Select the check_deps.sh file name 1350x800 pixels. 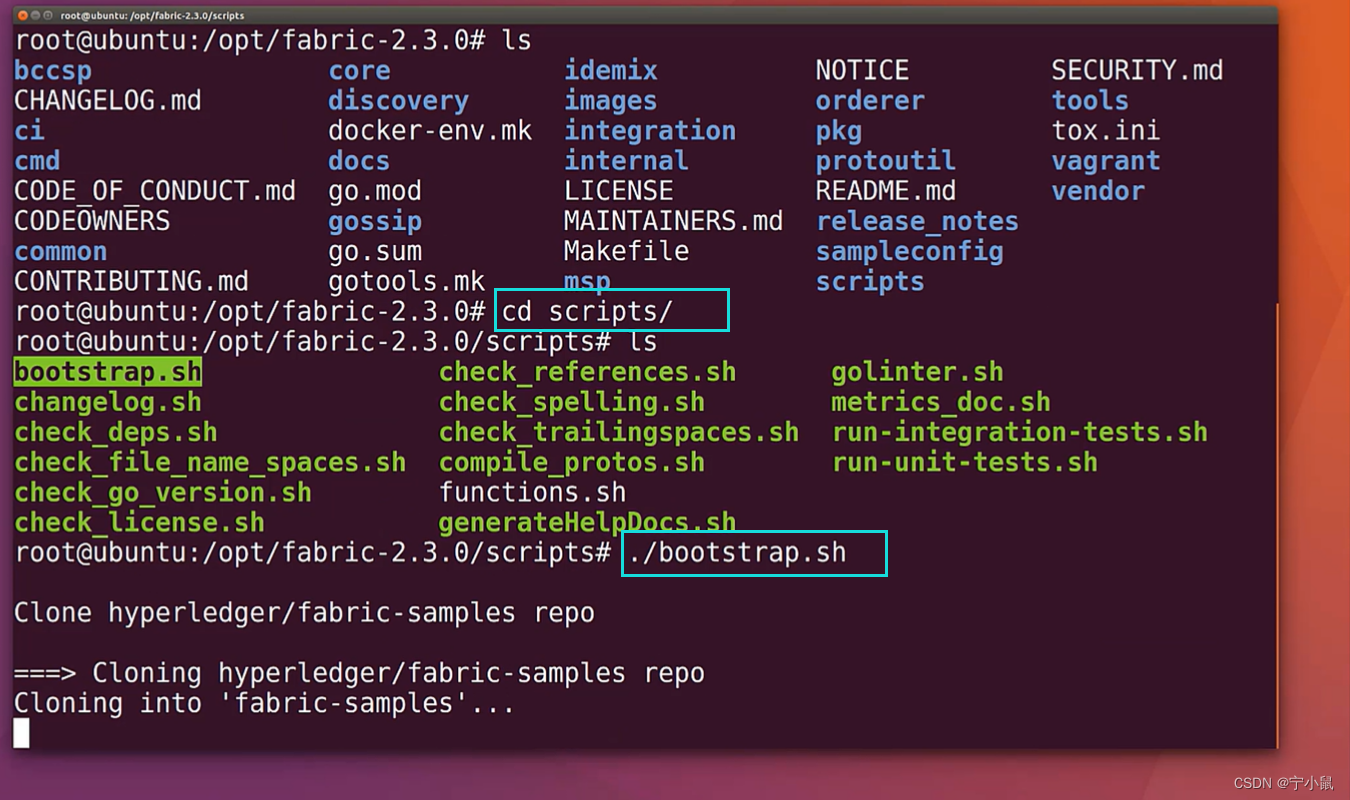tap(116, 433)
